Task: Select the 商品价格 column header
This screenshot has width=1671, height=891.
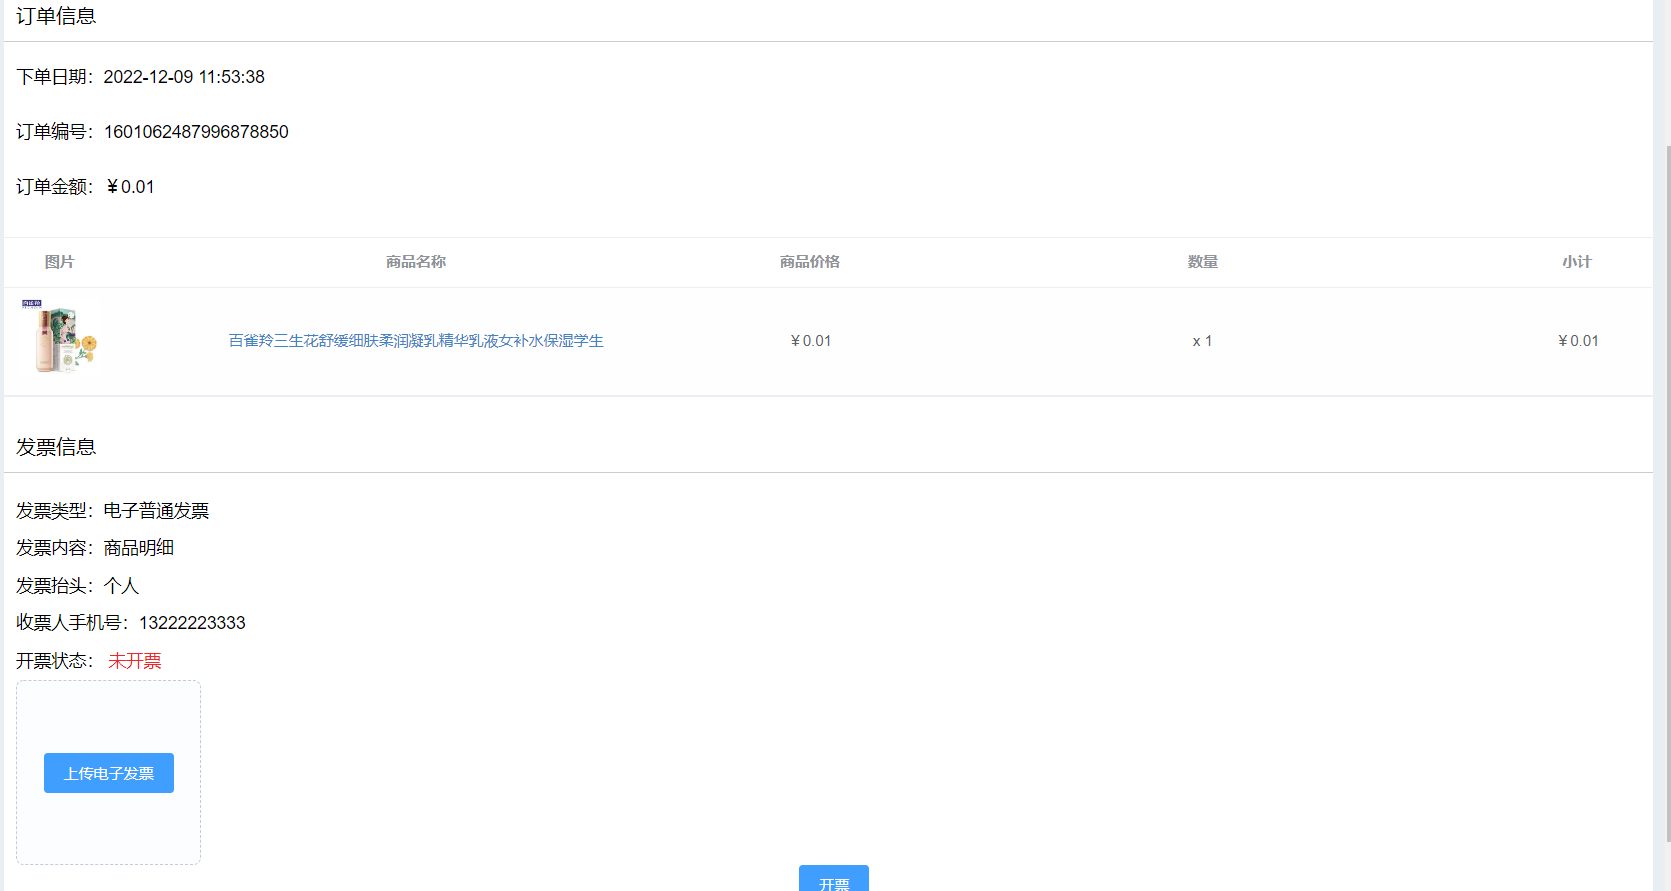Action: click(810, 262)
